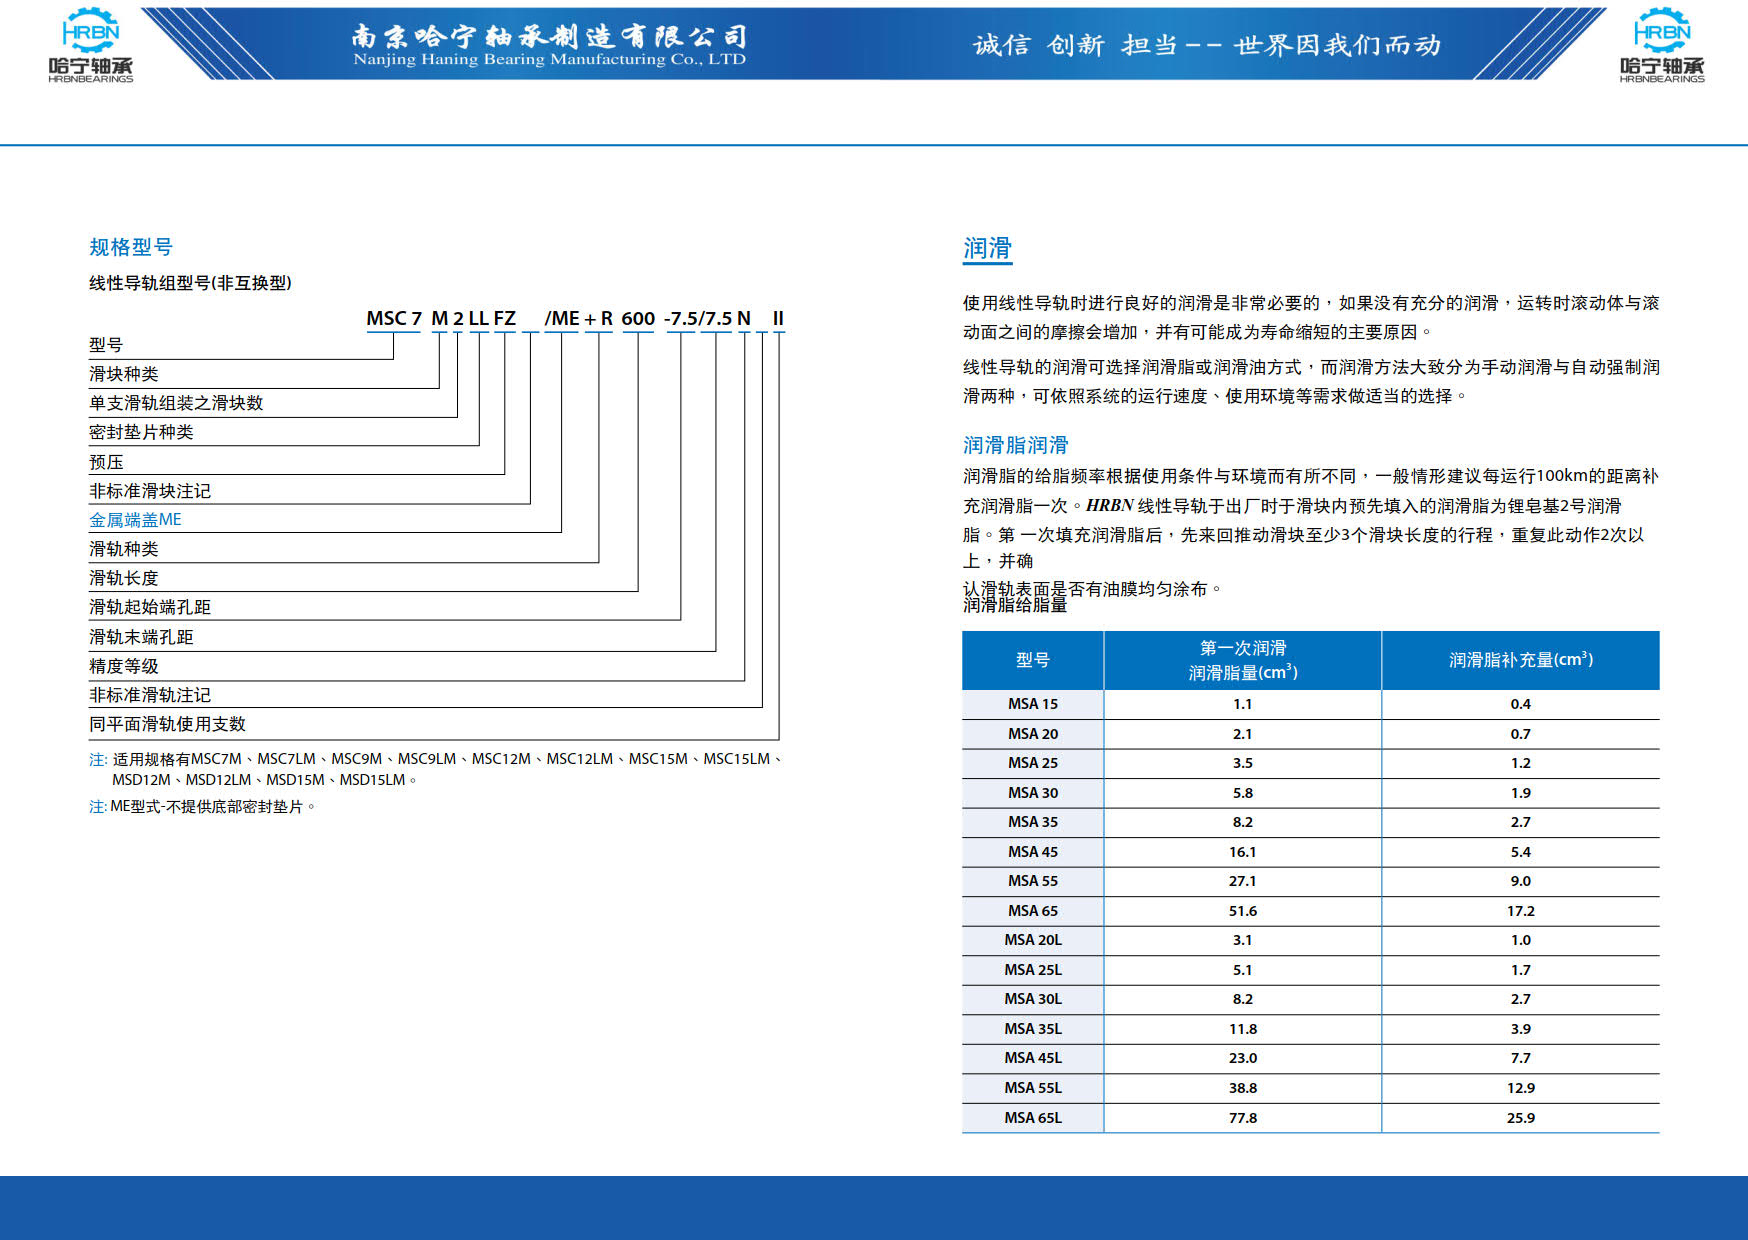
Task: Click the 'MSA 30L' table row label
Action: tap(1033, 999)
